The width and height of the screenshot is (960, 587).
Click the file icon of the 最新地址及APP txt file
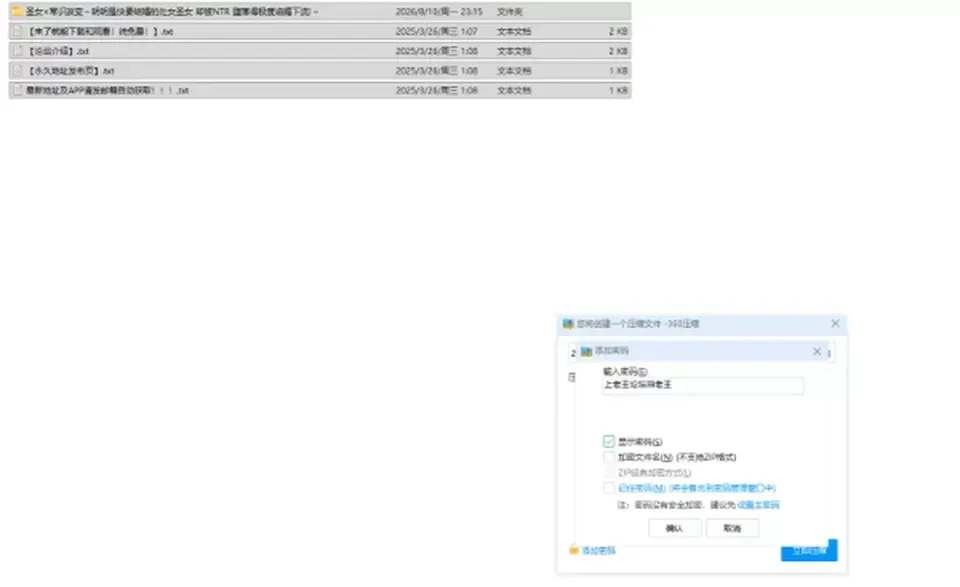point(18,90)
